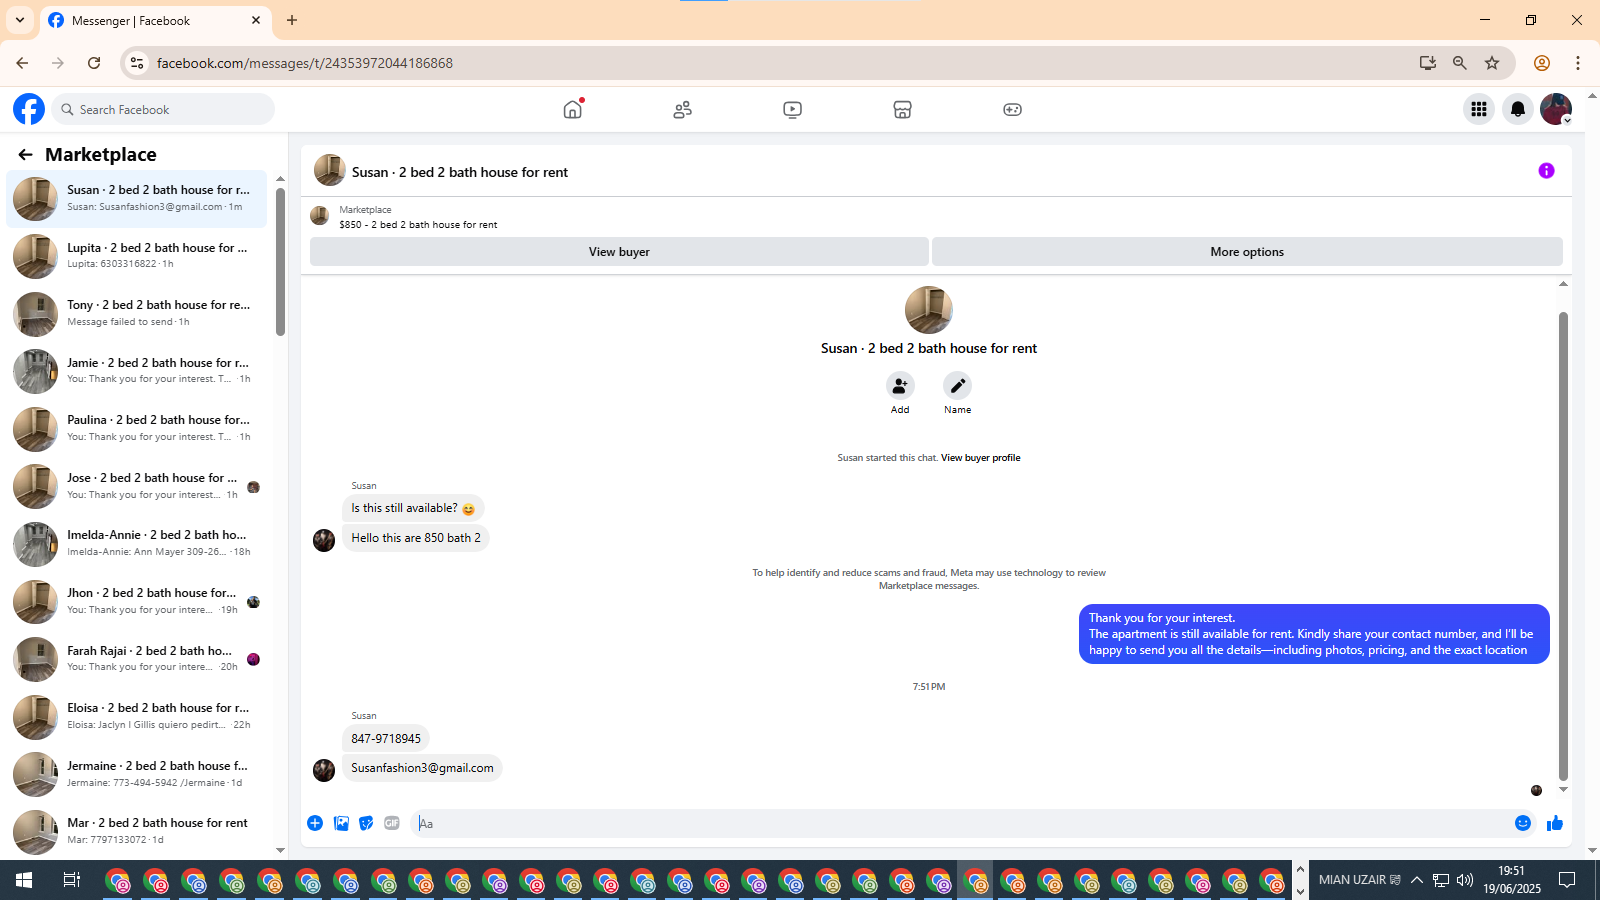Click the install app icon in address bar
The height and width of the screenshot is (900, 1600).
pyautogui.click(x=1428, y=63)
